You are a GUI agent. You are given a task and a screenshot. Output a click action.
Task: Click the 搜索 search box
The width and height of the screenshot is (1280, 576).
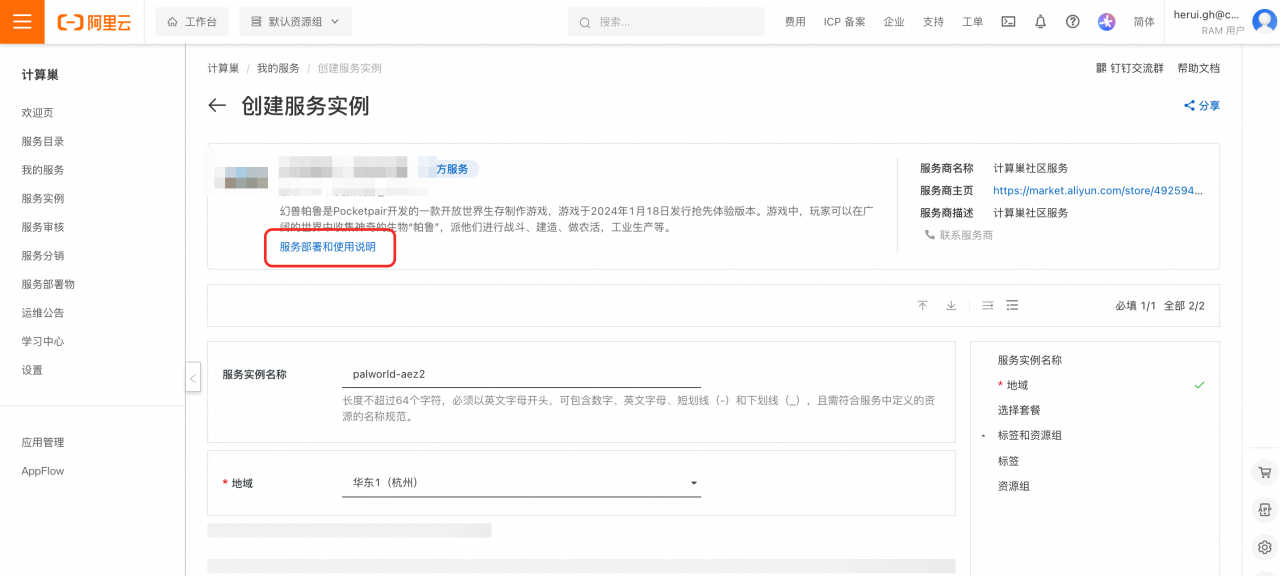(x=666, y=22)
